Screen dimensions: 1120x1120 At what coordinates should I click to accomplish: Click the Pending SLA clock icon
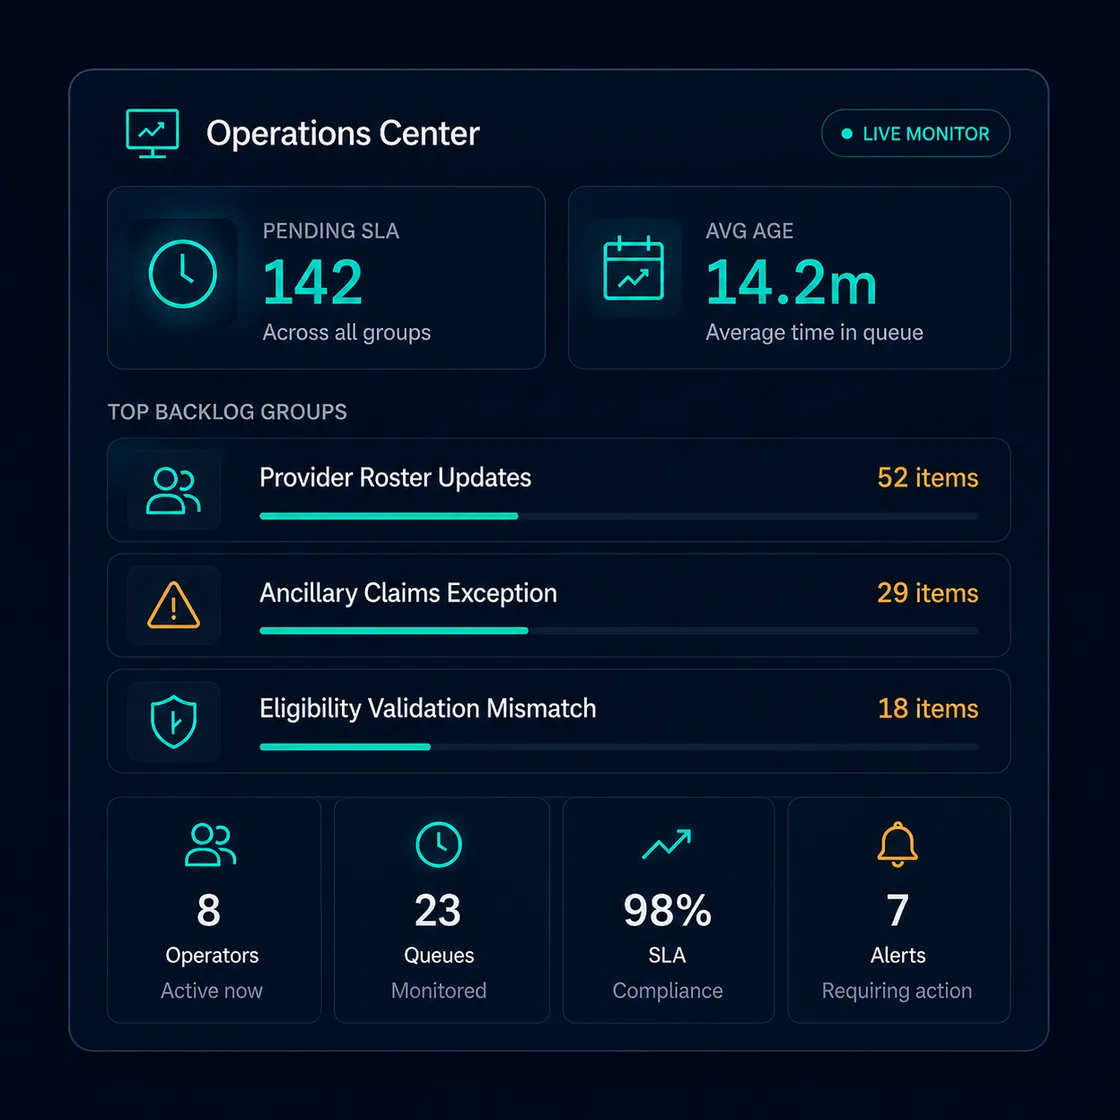click(183, 274)
